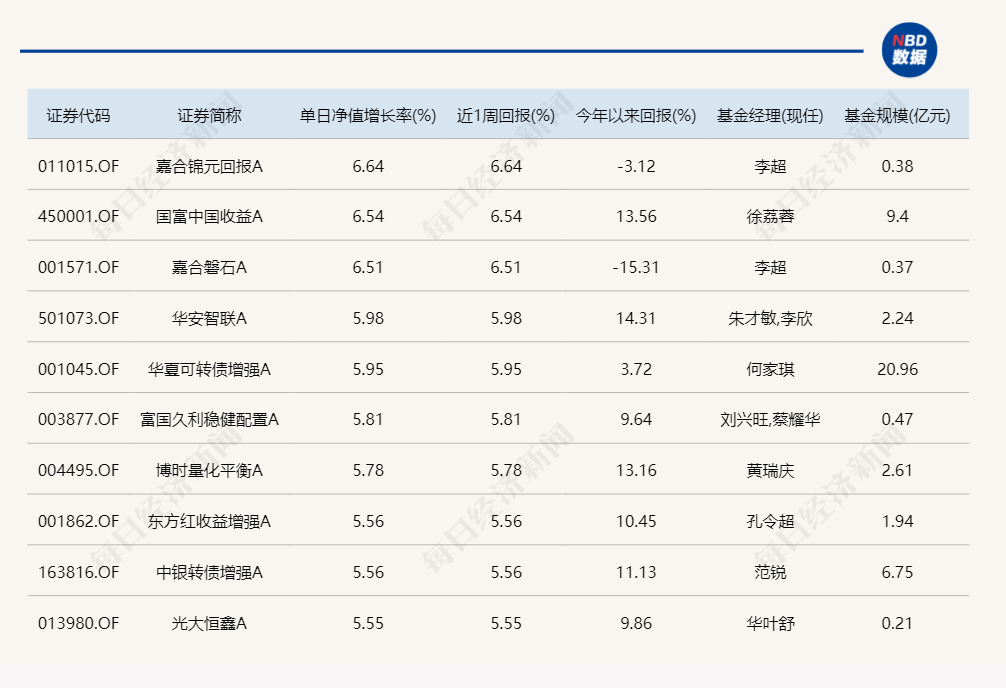Select fund name 东方红收益增强A
Image resolution: width=1006 pixels, height=688 pixels.
pyautogui.click(x=209, y=521)
